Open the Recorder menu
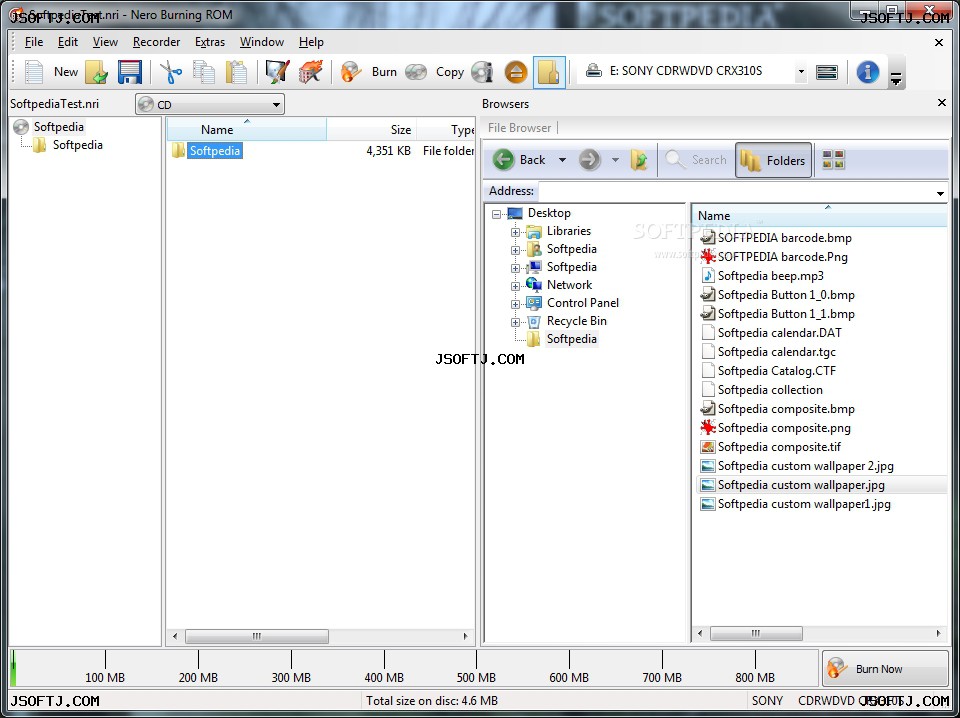Viewport: 960px width, 718px height. tap(156, 42)
